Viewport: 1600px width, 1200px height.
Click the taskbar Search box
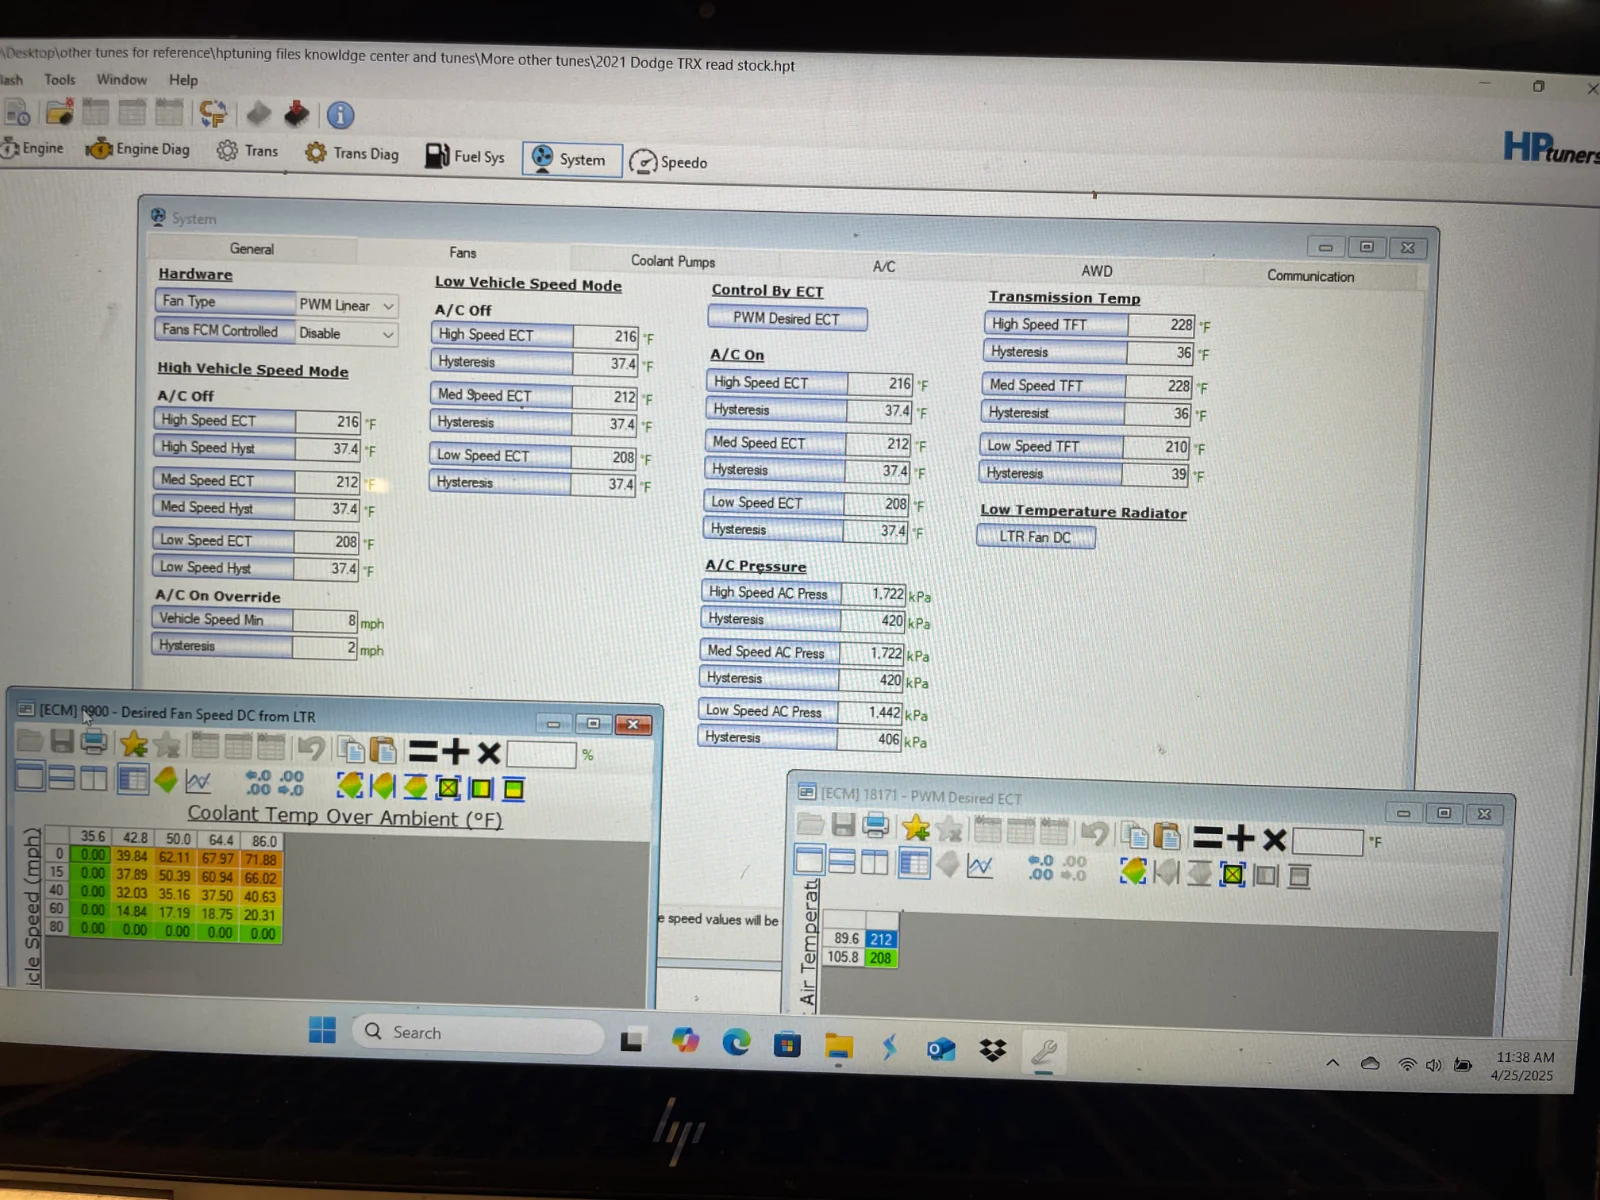click(x=478, y=1033)
